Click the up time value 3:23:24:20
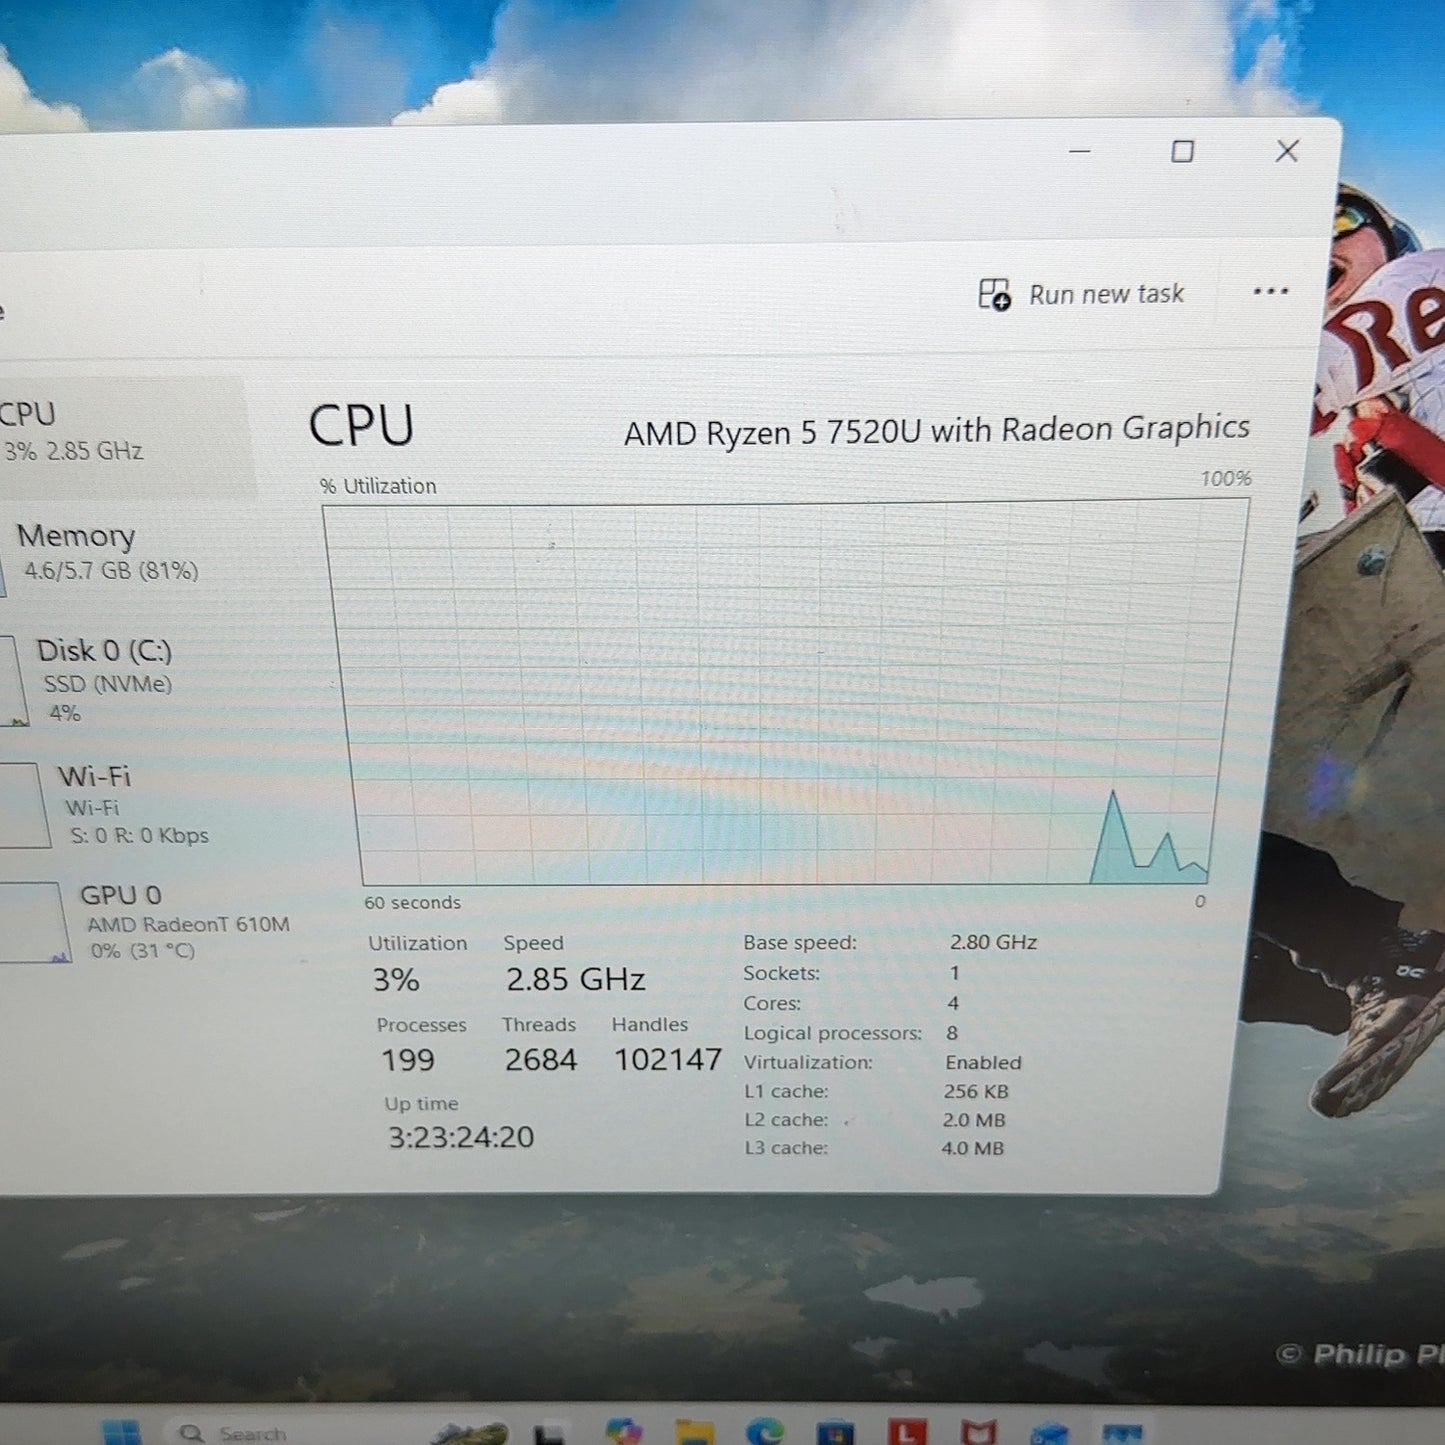Screen dimensions: 1445x1445 [461, 1137]
